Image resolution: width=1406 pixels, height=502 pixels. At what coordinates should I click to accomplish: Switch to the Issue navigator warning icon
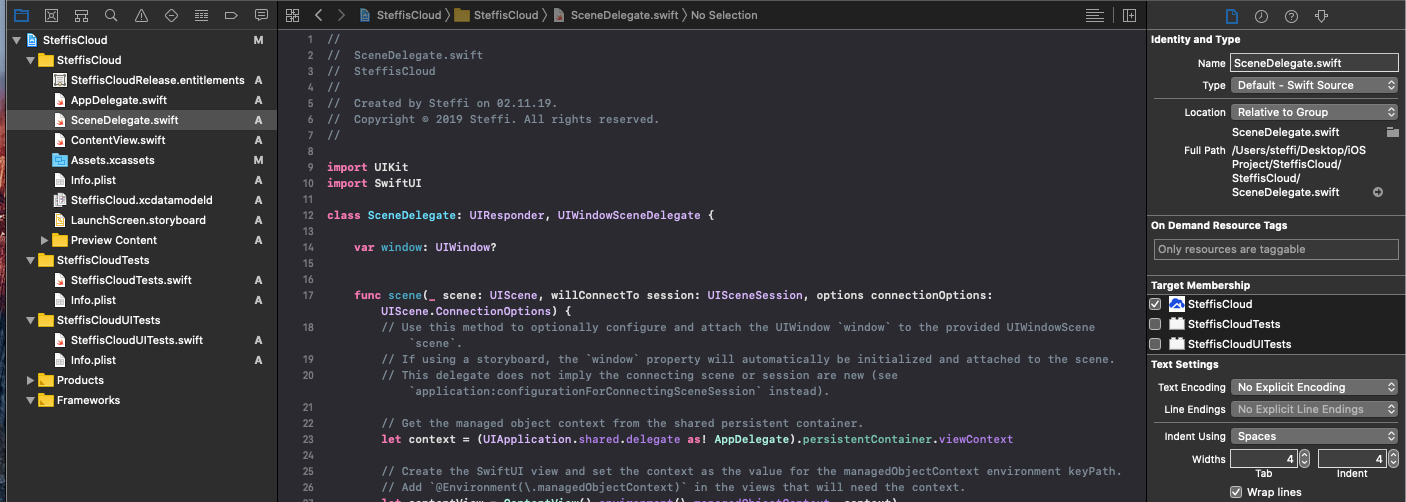(141, 16)
